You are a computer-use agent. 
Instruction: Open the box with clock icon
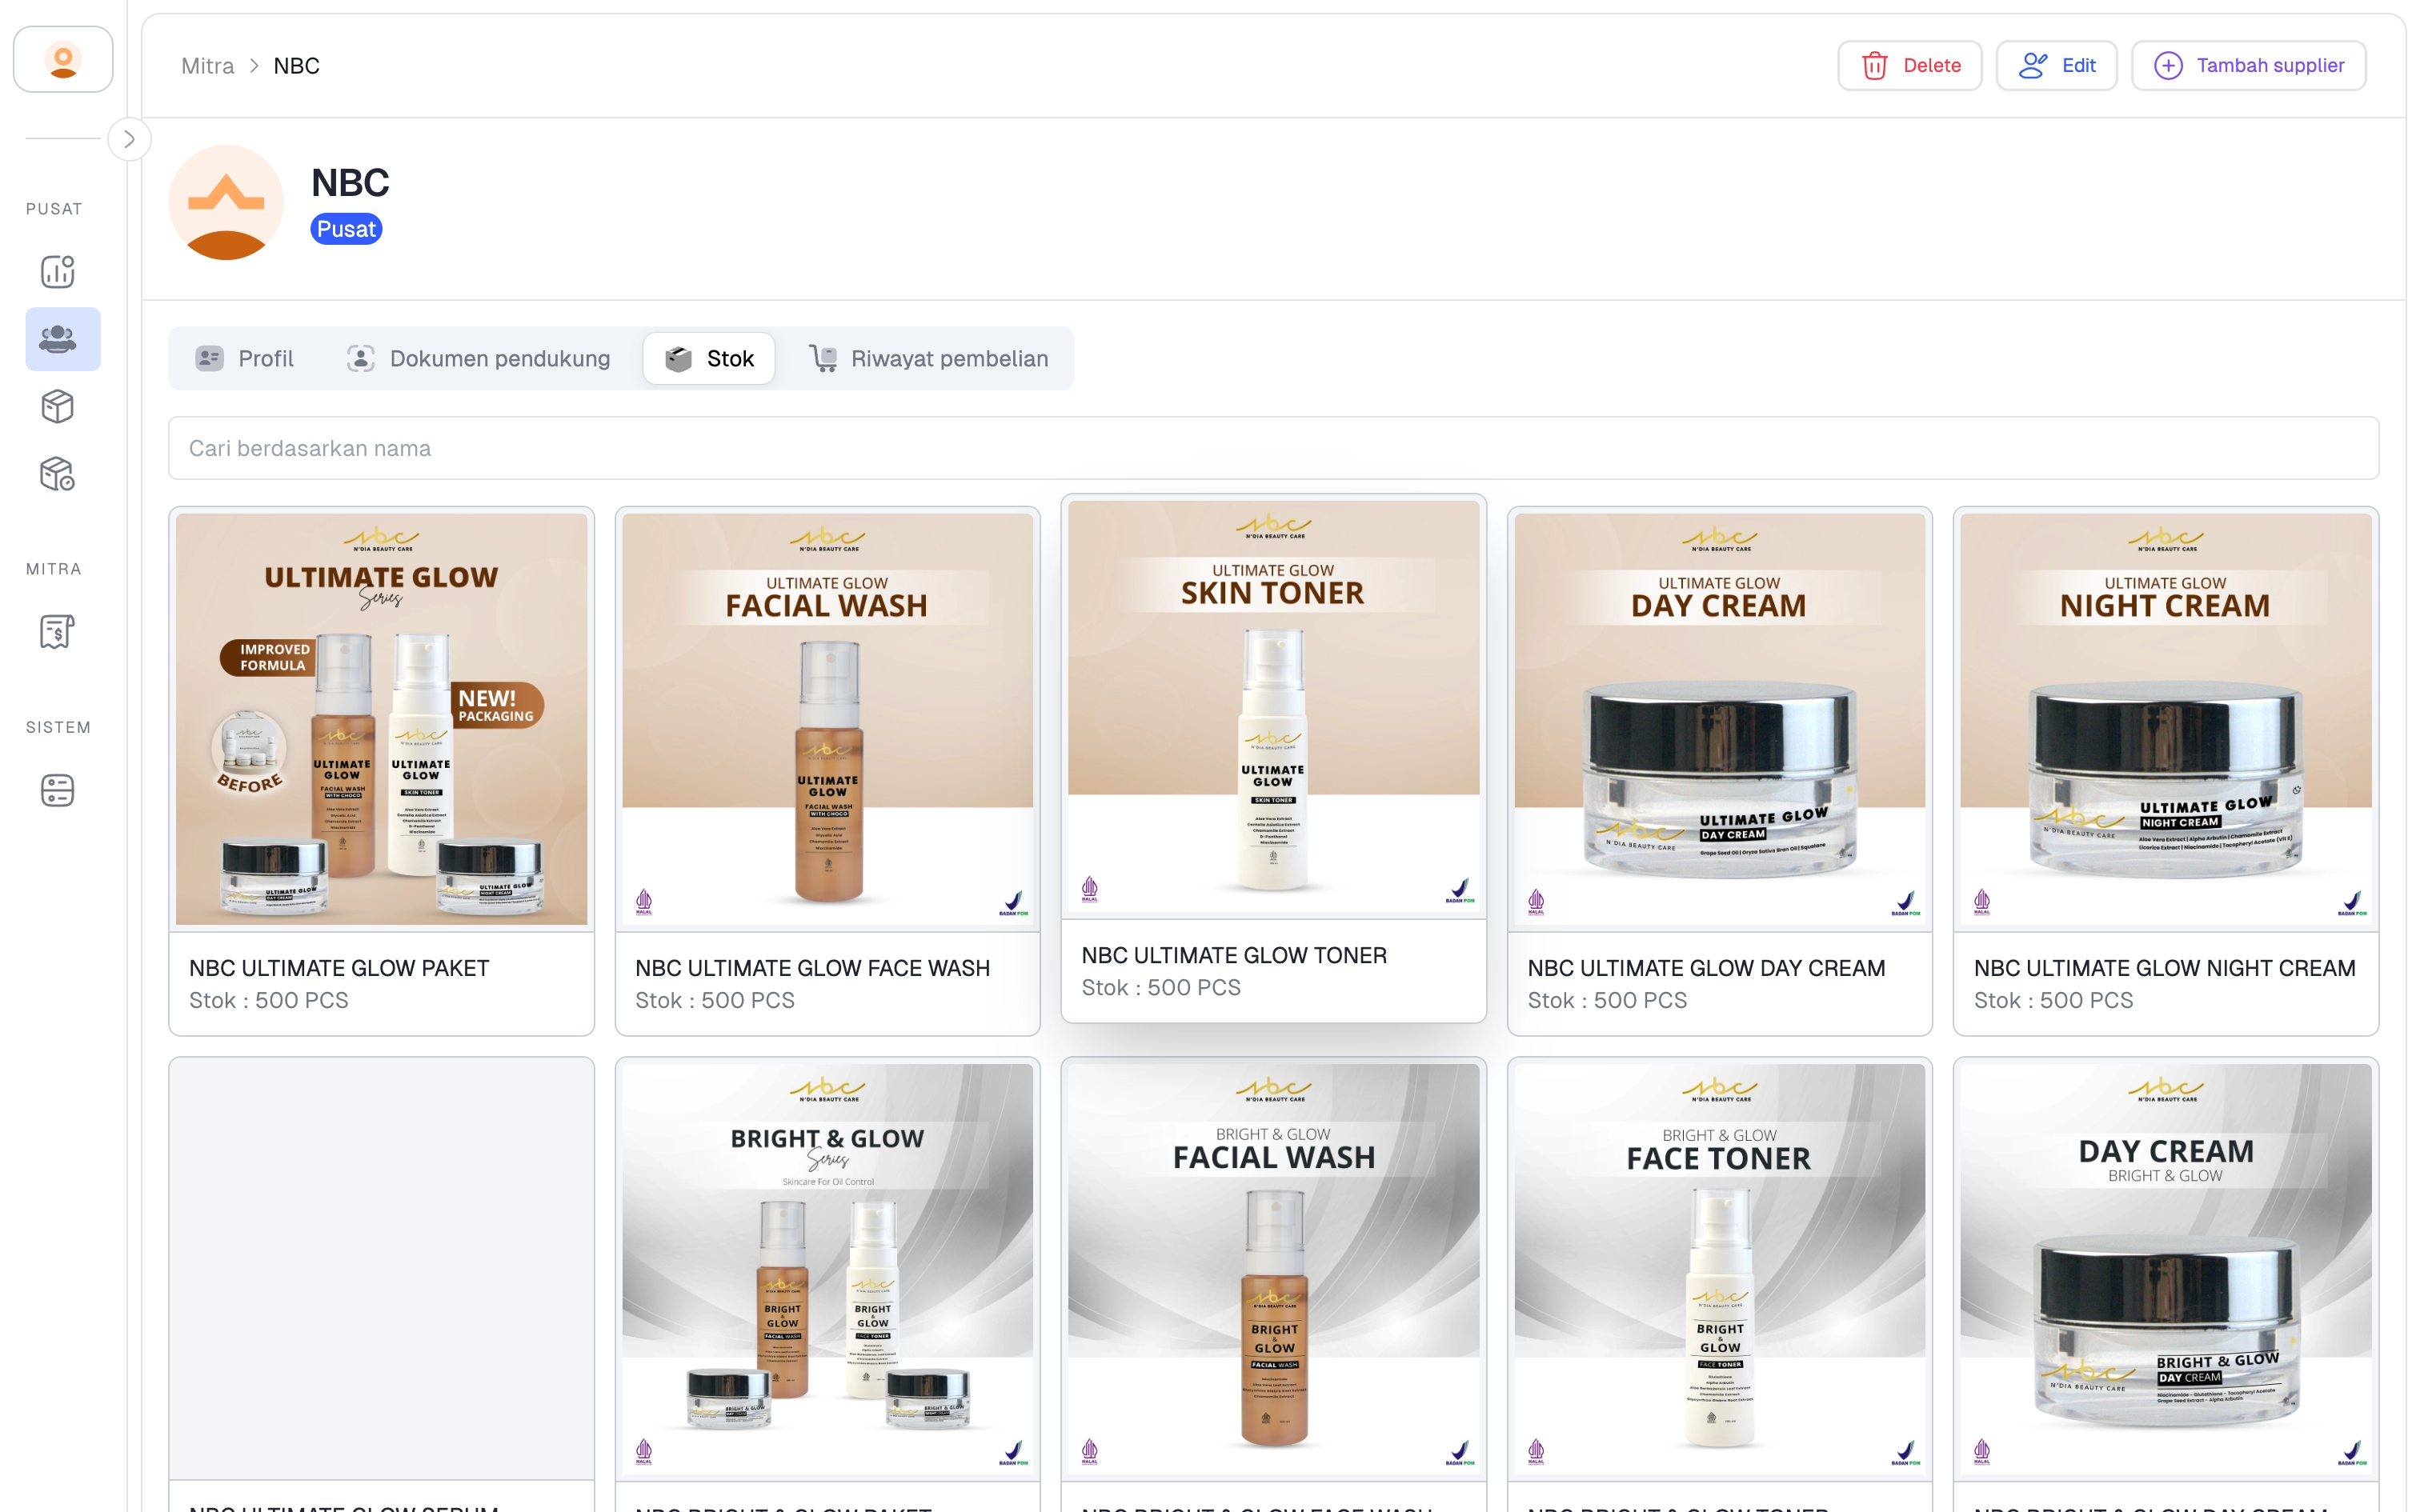point(58,474)
